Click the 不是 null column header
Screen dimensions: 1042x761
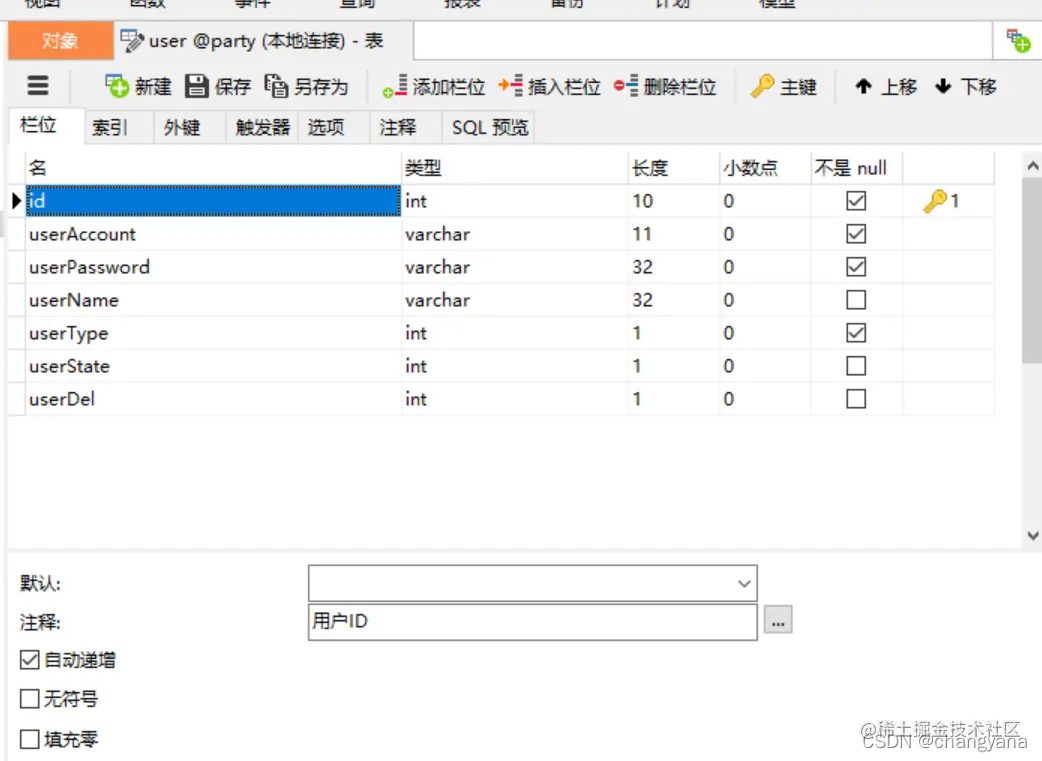click(857, 167)
